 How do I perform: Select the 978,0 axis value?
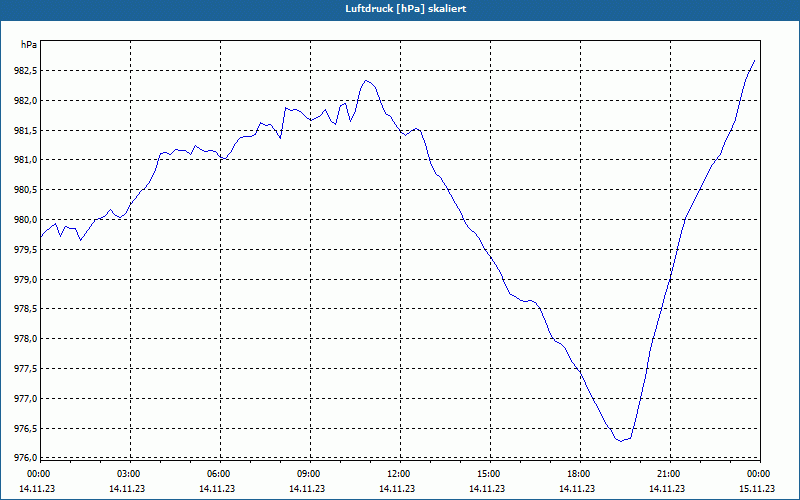coord(26,339)
